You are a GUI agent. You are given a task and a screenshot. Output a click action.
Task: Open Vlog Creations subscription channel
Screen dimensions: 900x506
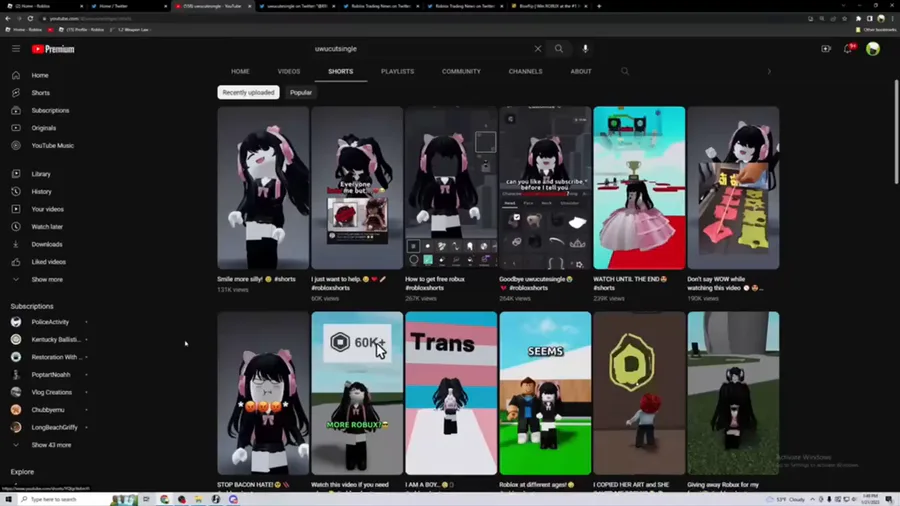tap(51, 392)
